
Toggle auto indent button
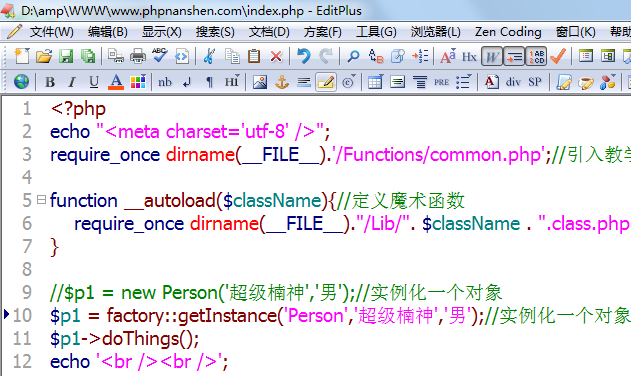pyautogui.click(x=514, y=56)
